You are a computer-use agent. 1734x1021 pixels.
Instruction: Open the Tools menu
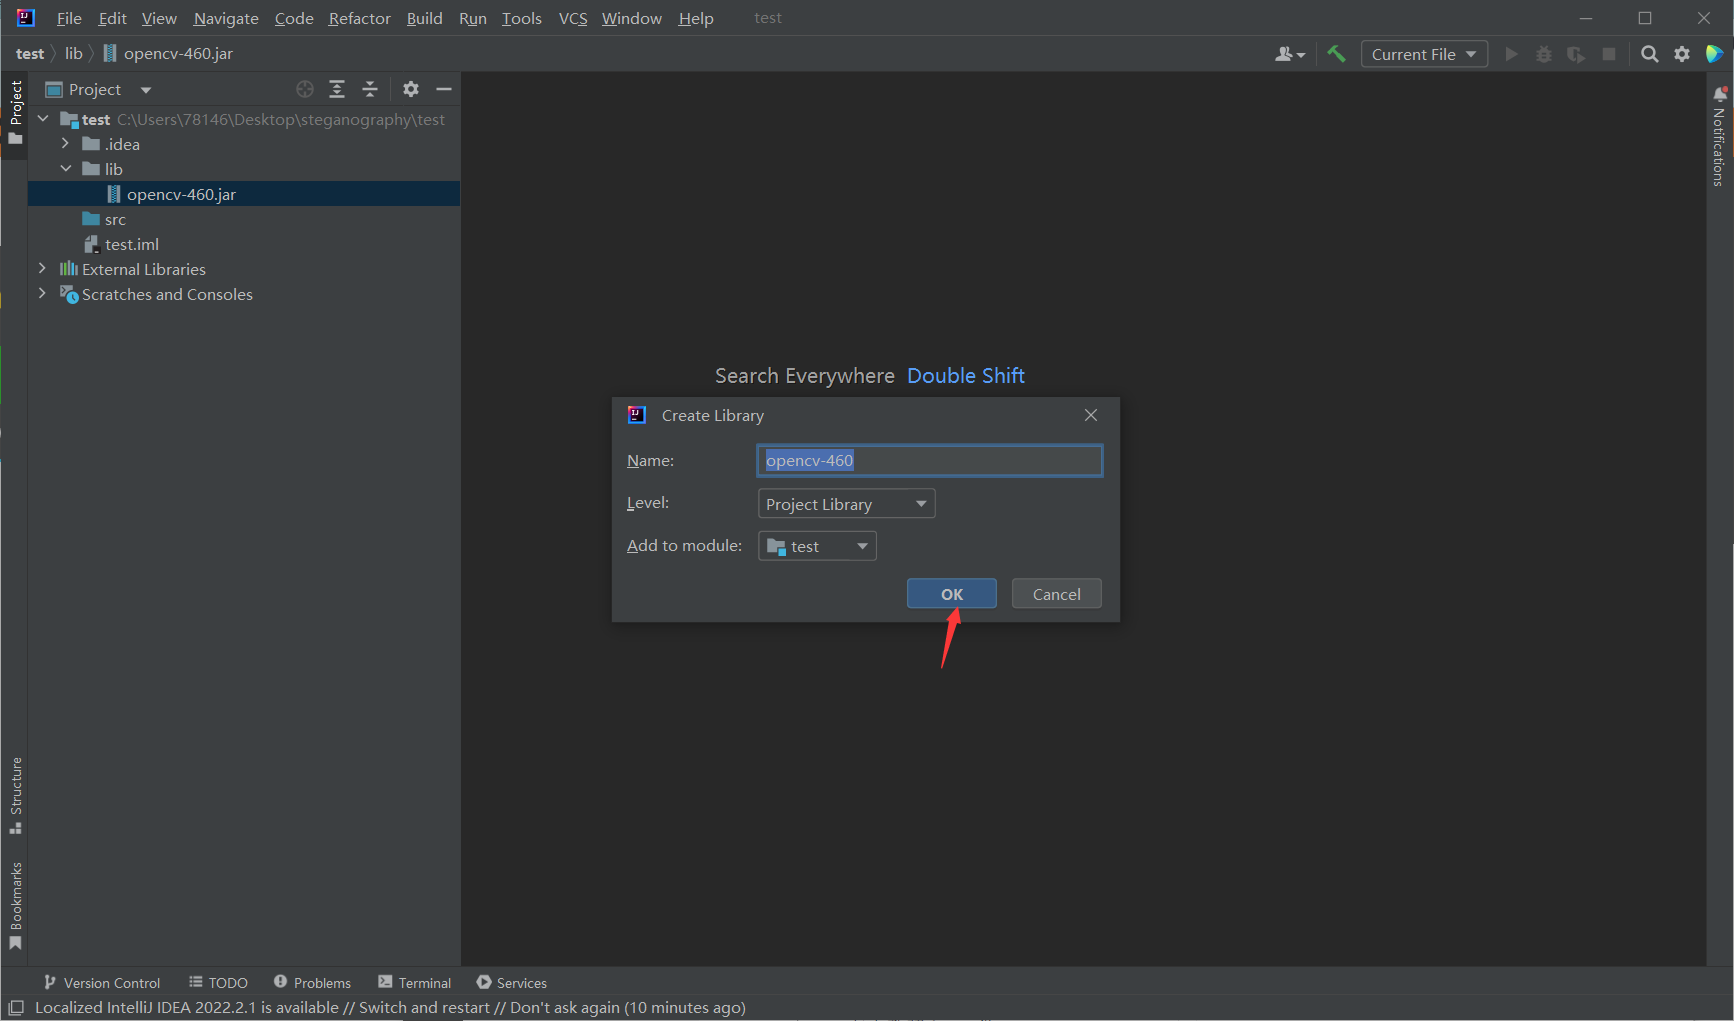pos(521,18)
